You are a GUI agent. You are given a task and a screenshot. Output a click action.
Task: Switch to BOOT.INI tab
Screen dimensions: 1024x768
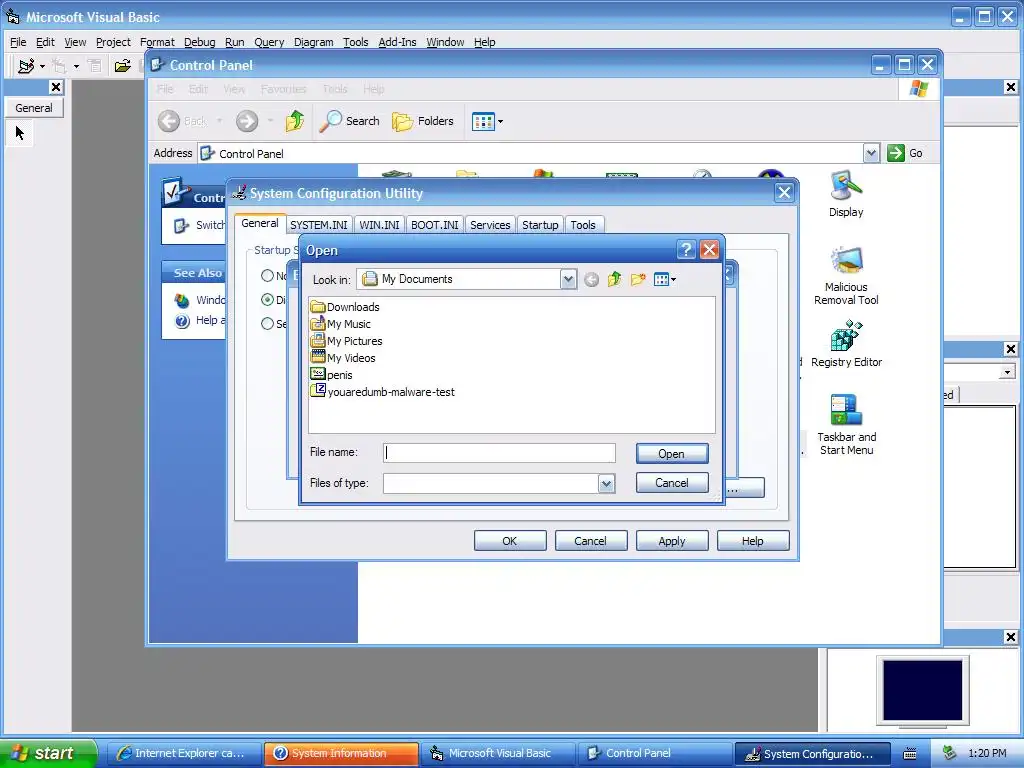pyautogui.click(x=434, y=225)
